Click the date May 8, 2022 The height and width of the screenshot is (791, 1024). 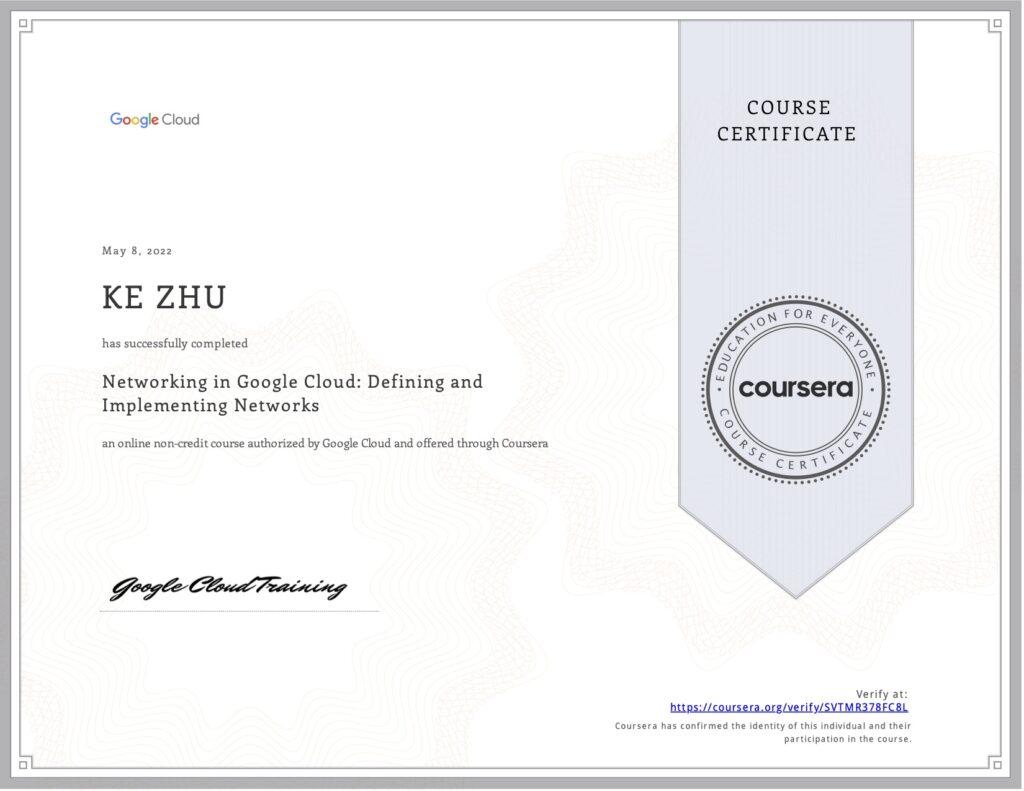137,251
